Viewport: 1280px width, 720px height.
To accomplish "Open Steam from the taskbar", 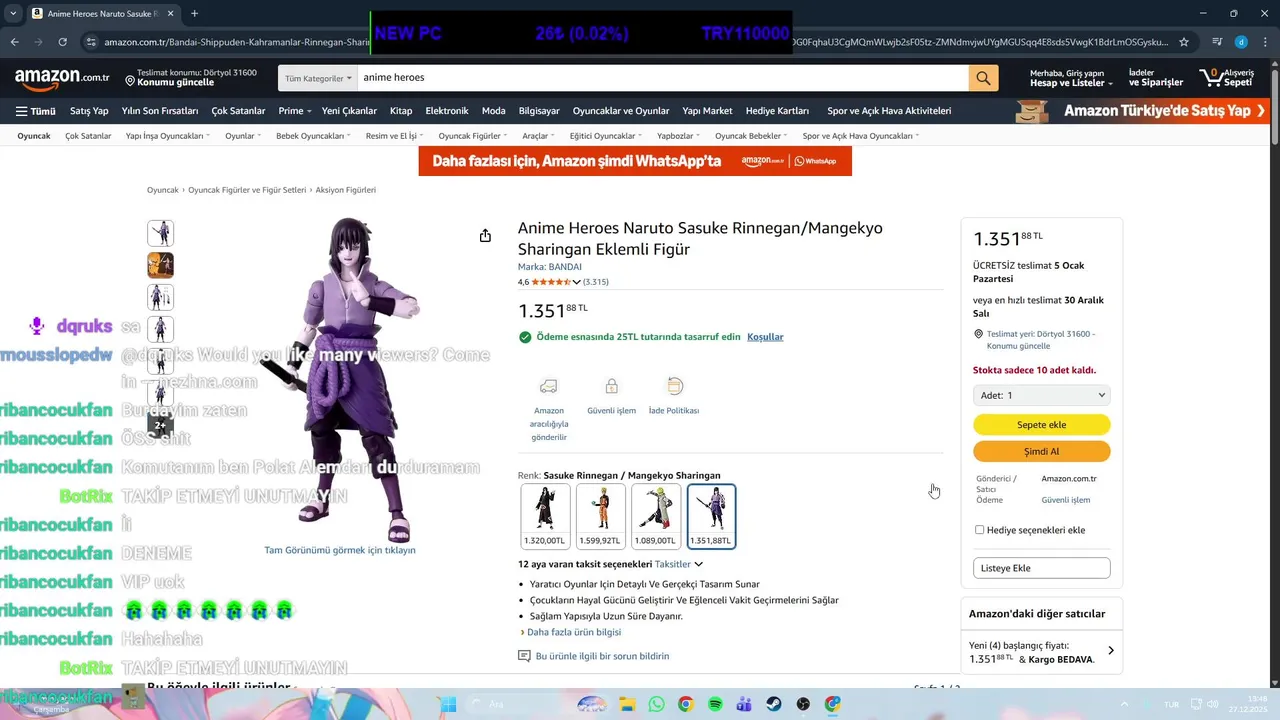I will tap(774, 704).
